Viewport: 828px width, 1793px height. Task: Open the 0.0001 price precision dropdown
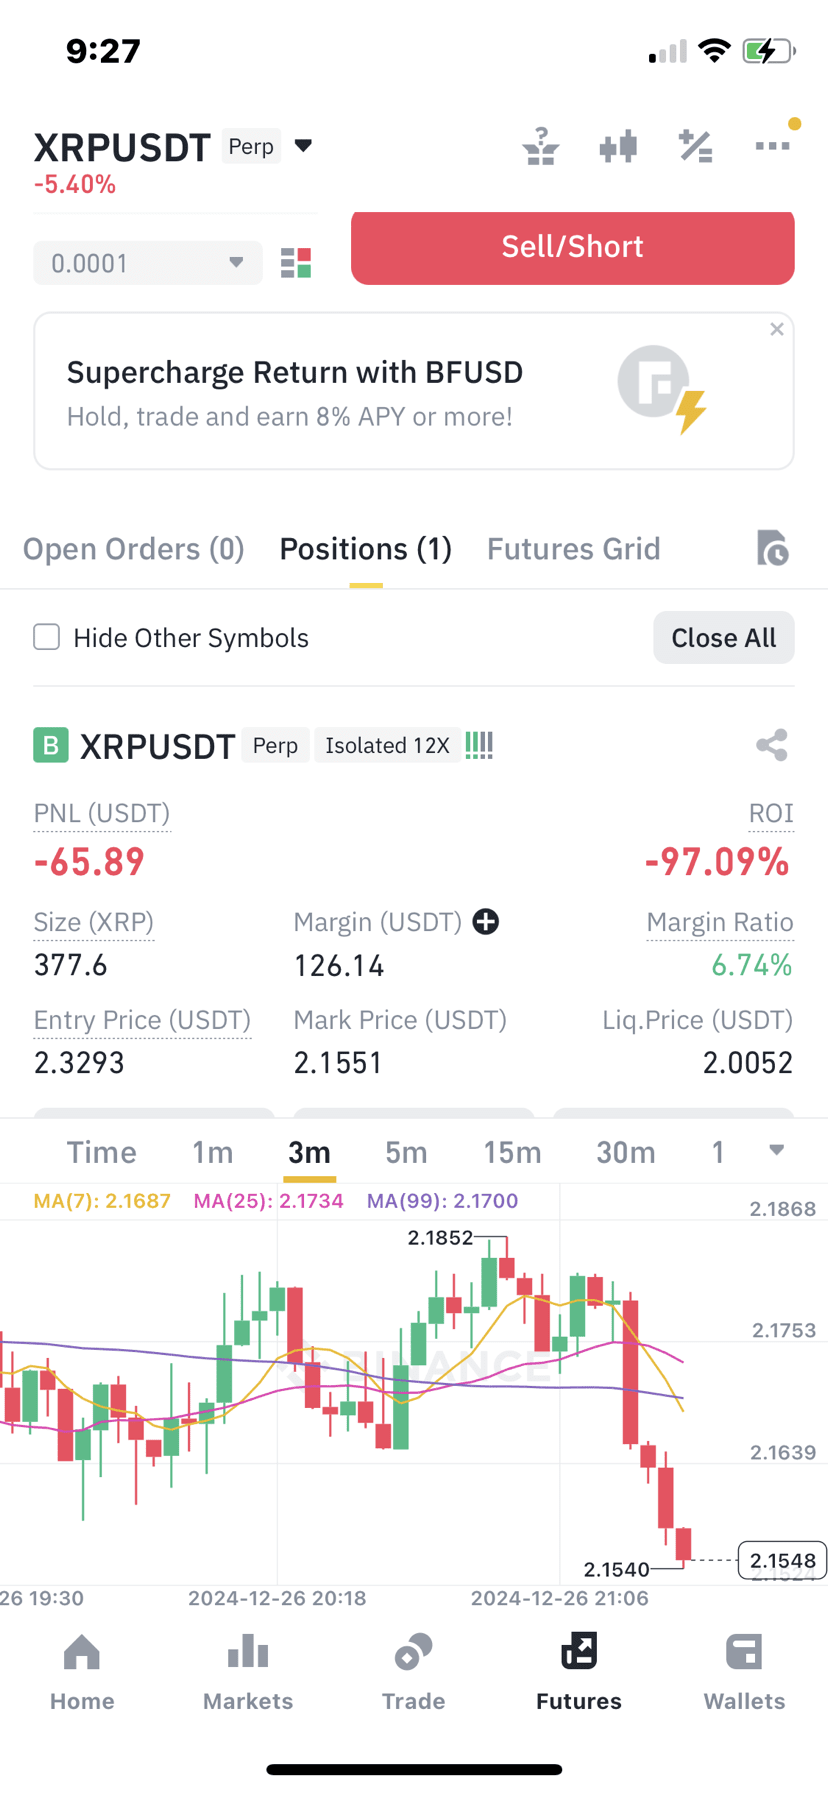(148, 263)
